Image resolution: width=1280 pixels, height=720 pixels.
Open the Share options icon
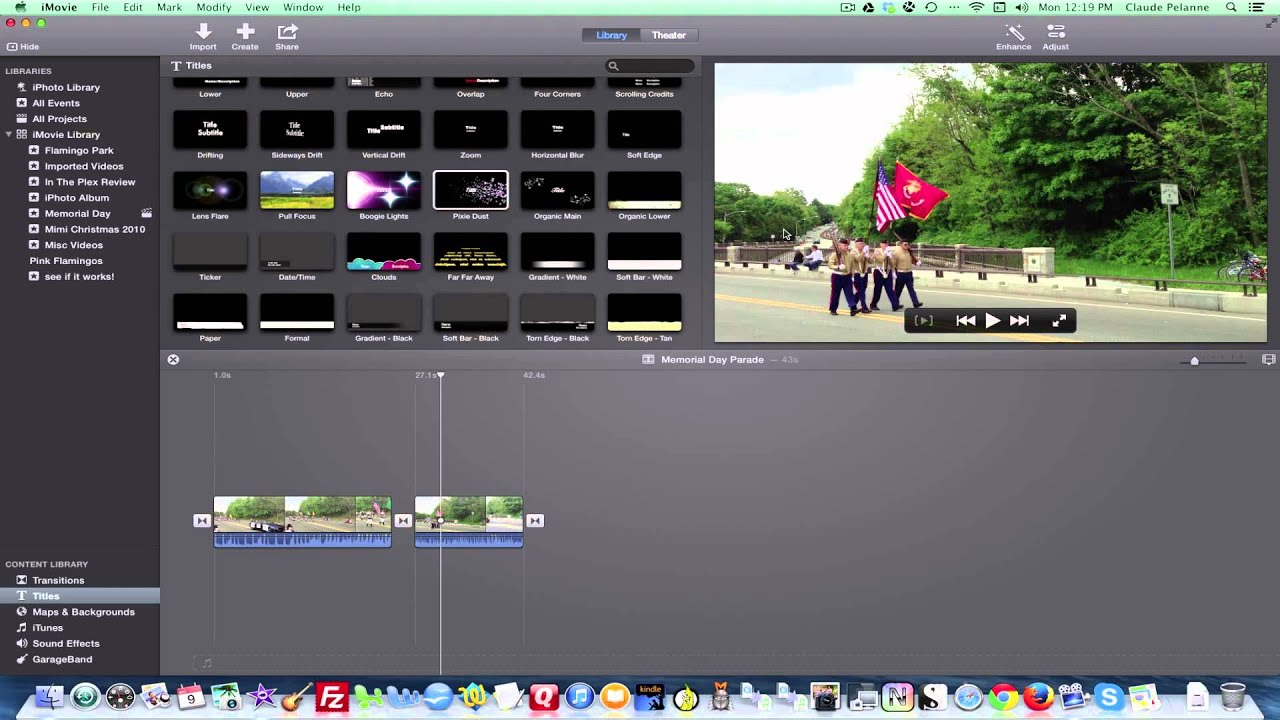click(x=287, y=37)
